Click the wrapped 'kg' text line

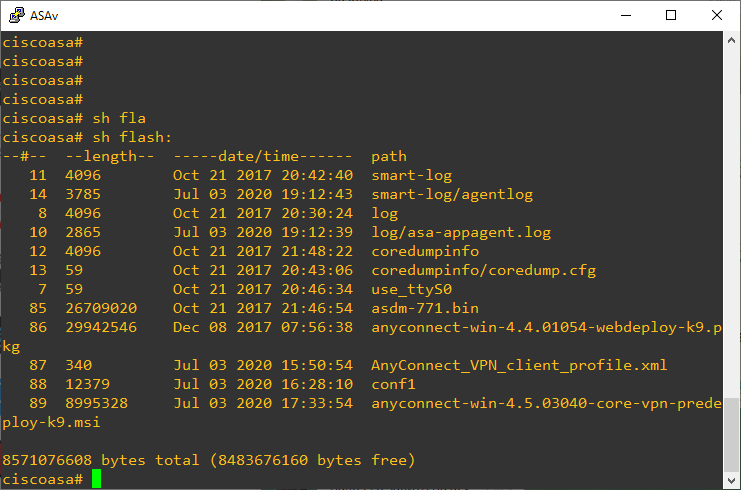[11, 347]
